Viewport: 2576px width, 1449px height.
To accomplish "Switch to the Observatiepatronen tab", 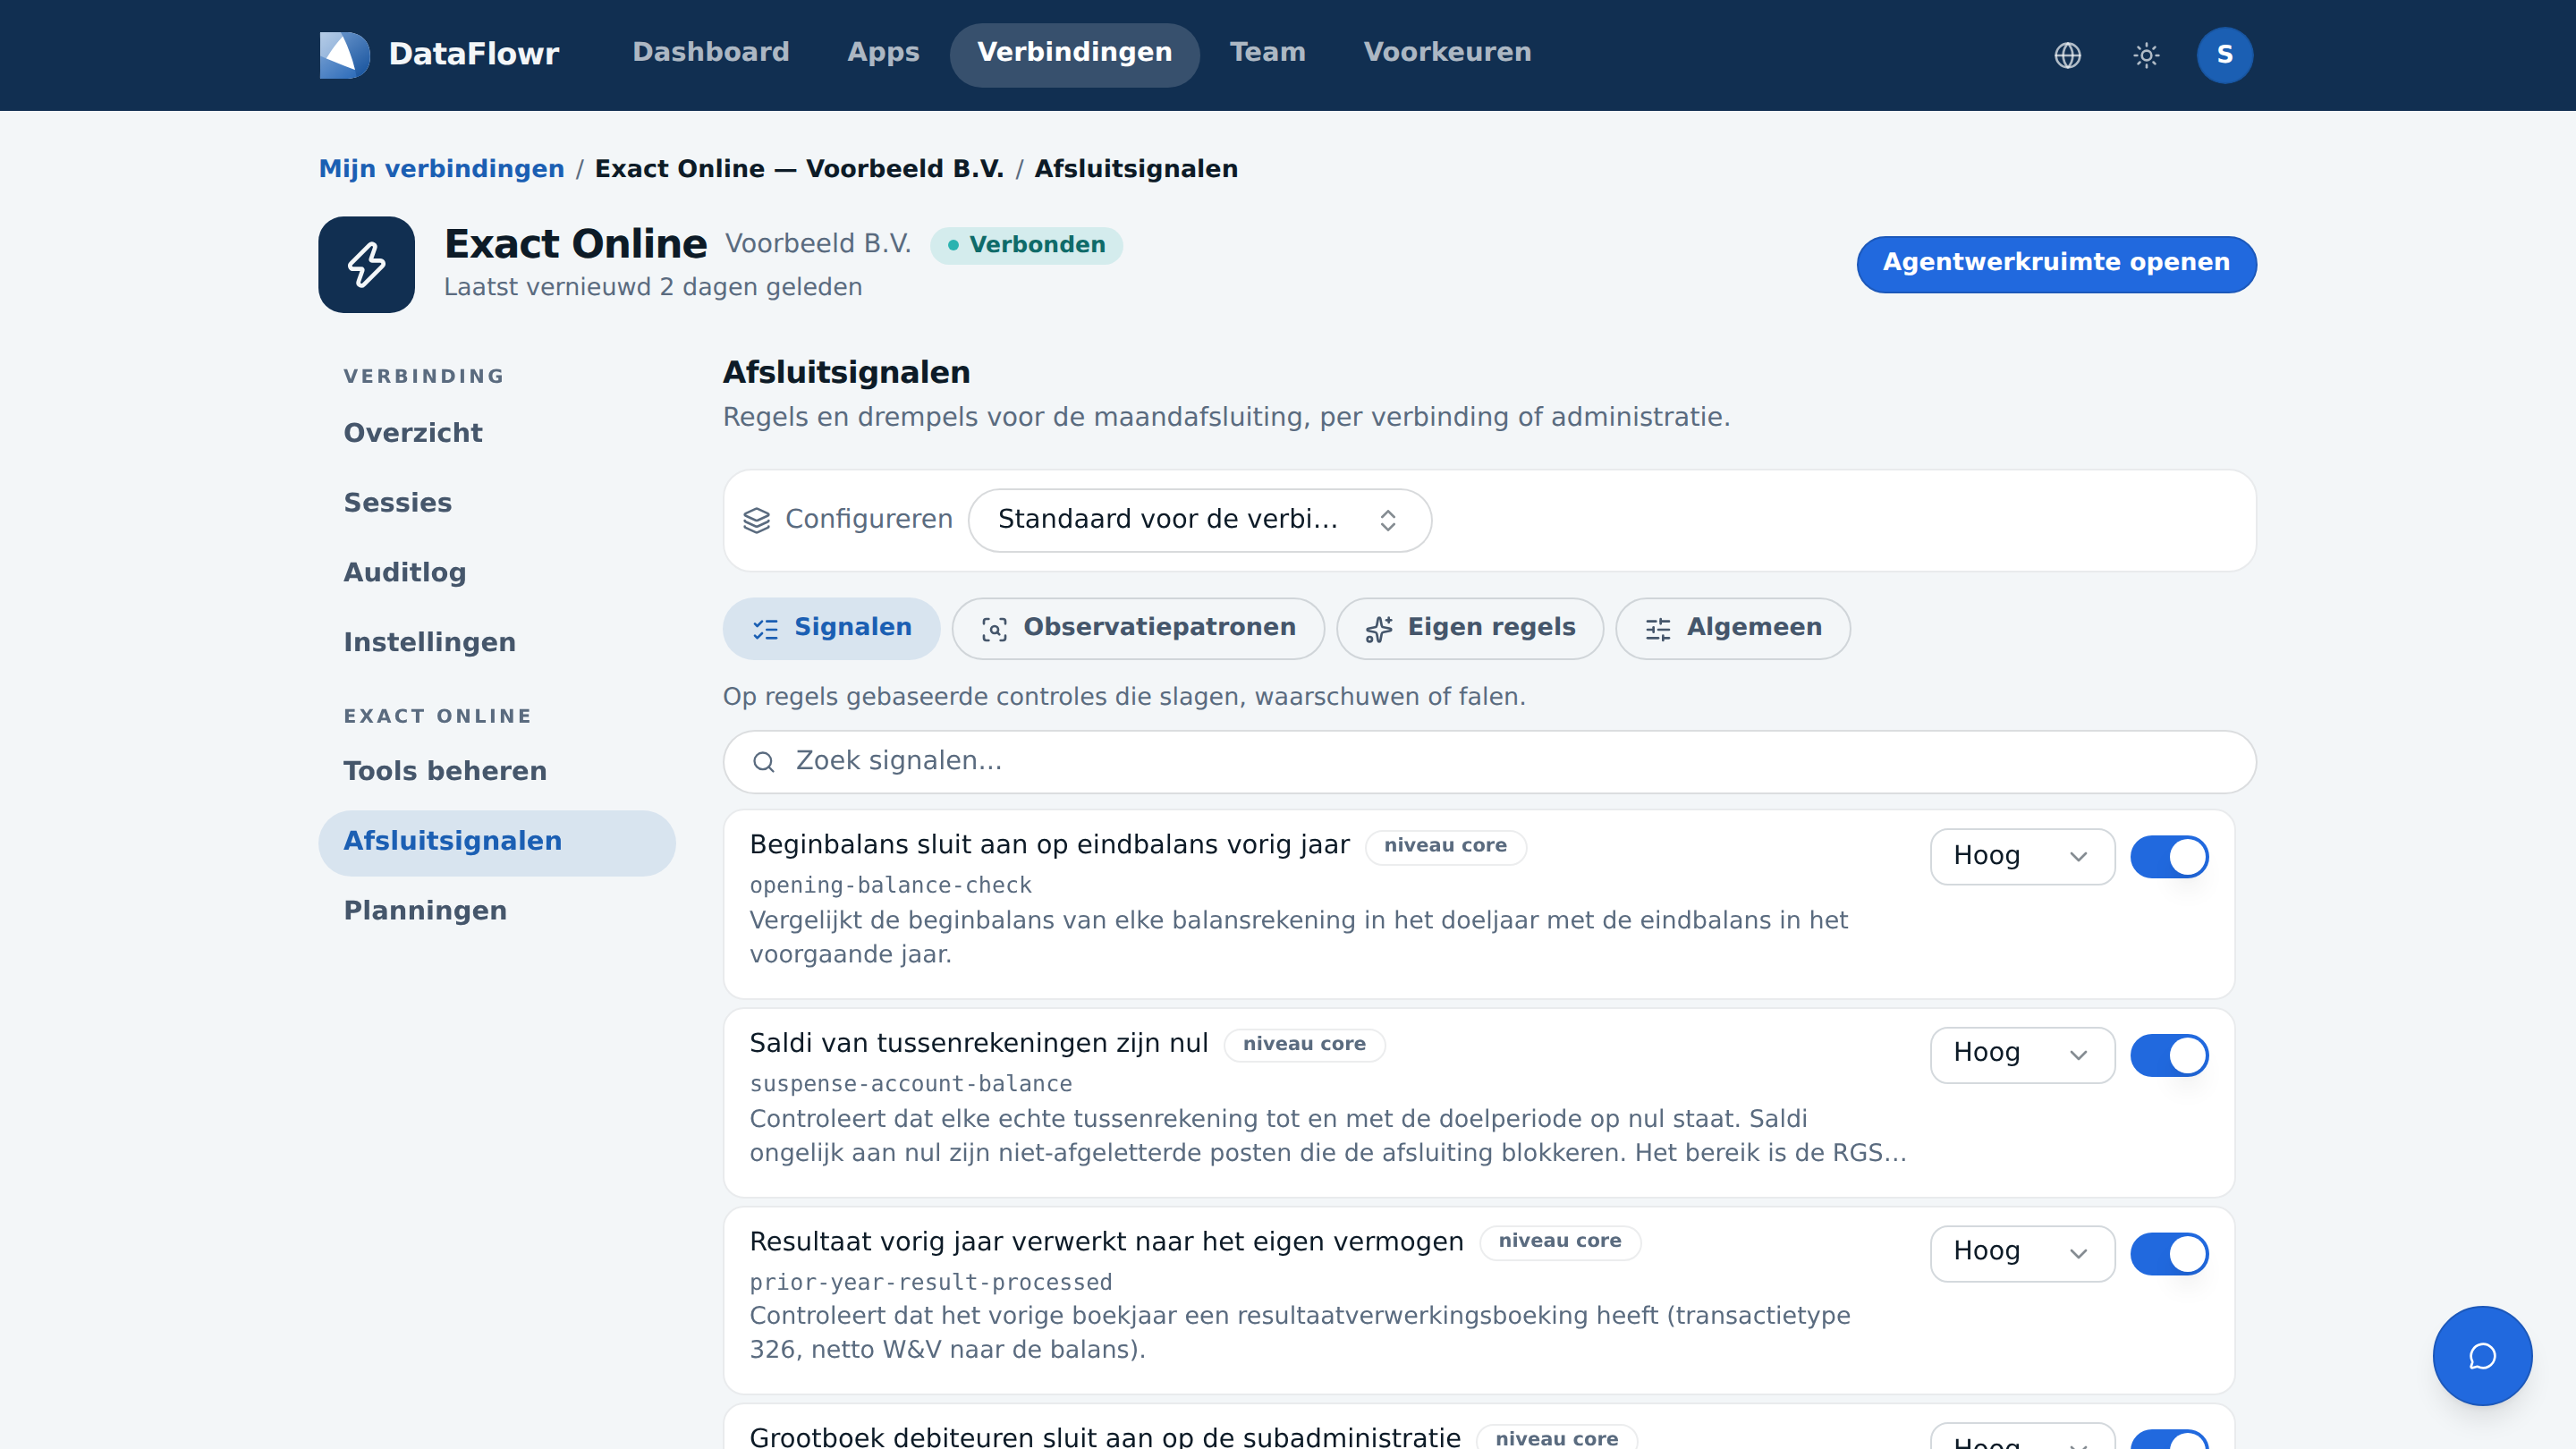I will [x=1138, y=628].
